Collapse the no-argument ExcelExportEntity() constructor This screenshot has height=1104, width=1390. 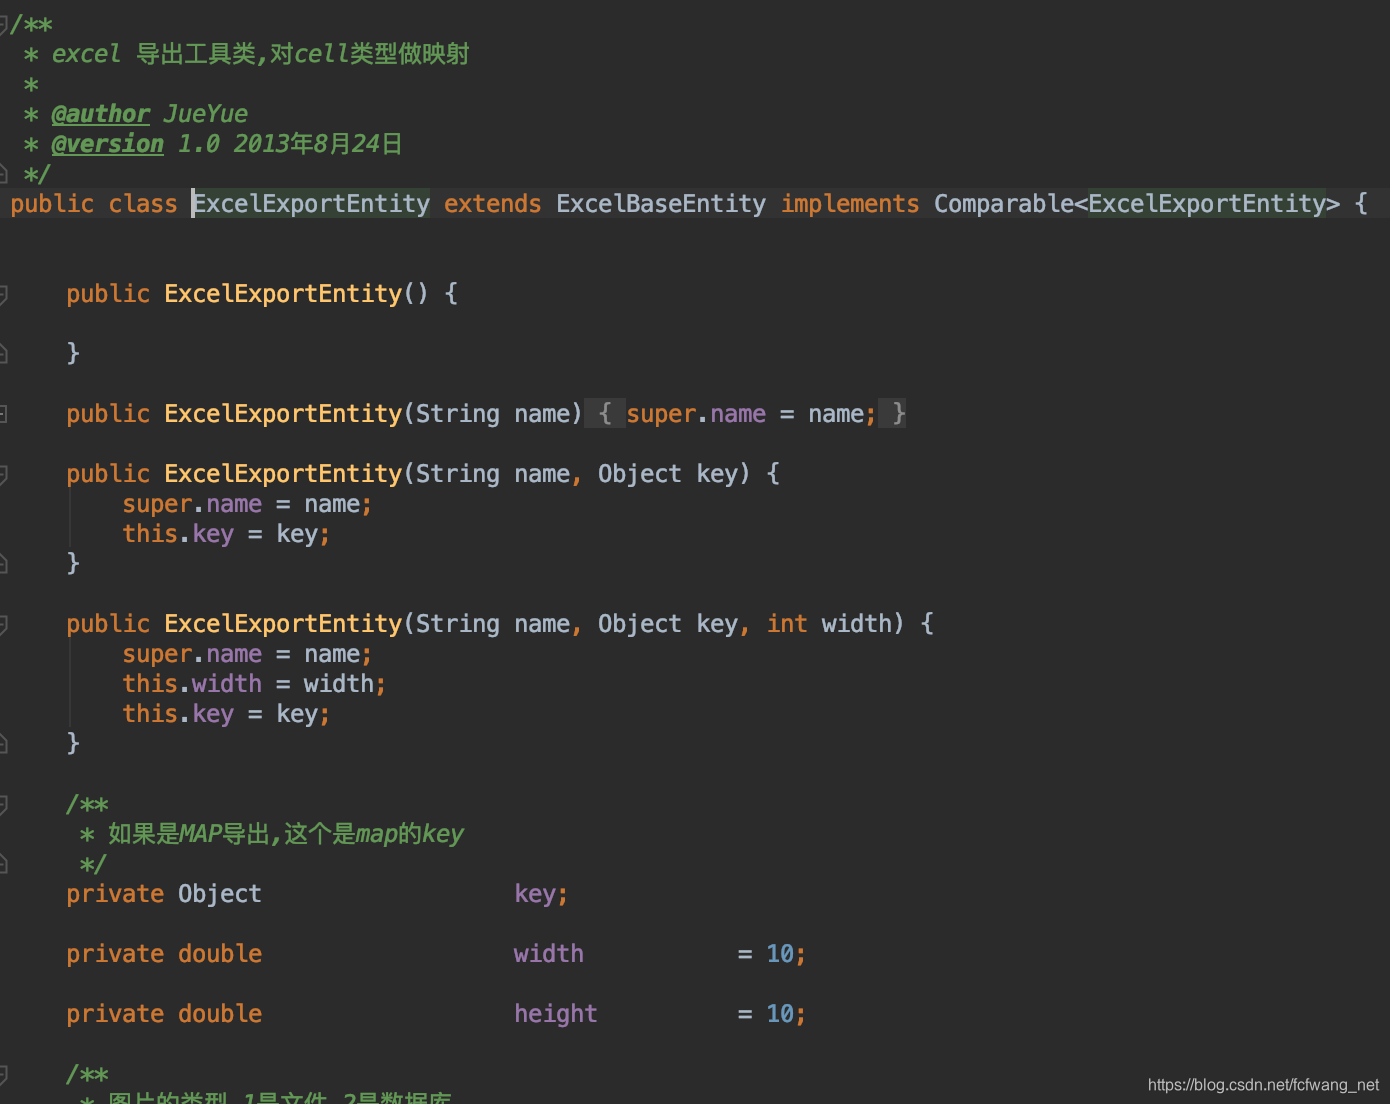click(x=4, y=294)
